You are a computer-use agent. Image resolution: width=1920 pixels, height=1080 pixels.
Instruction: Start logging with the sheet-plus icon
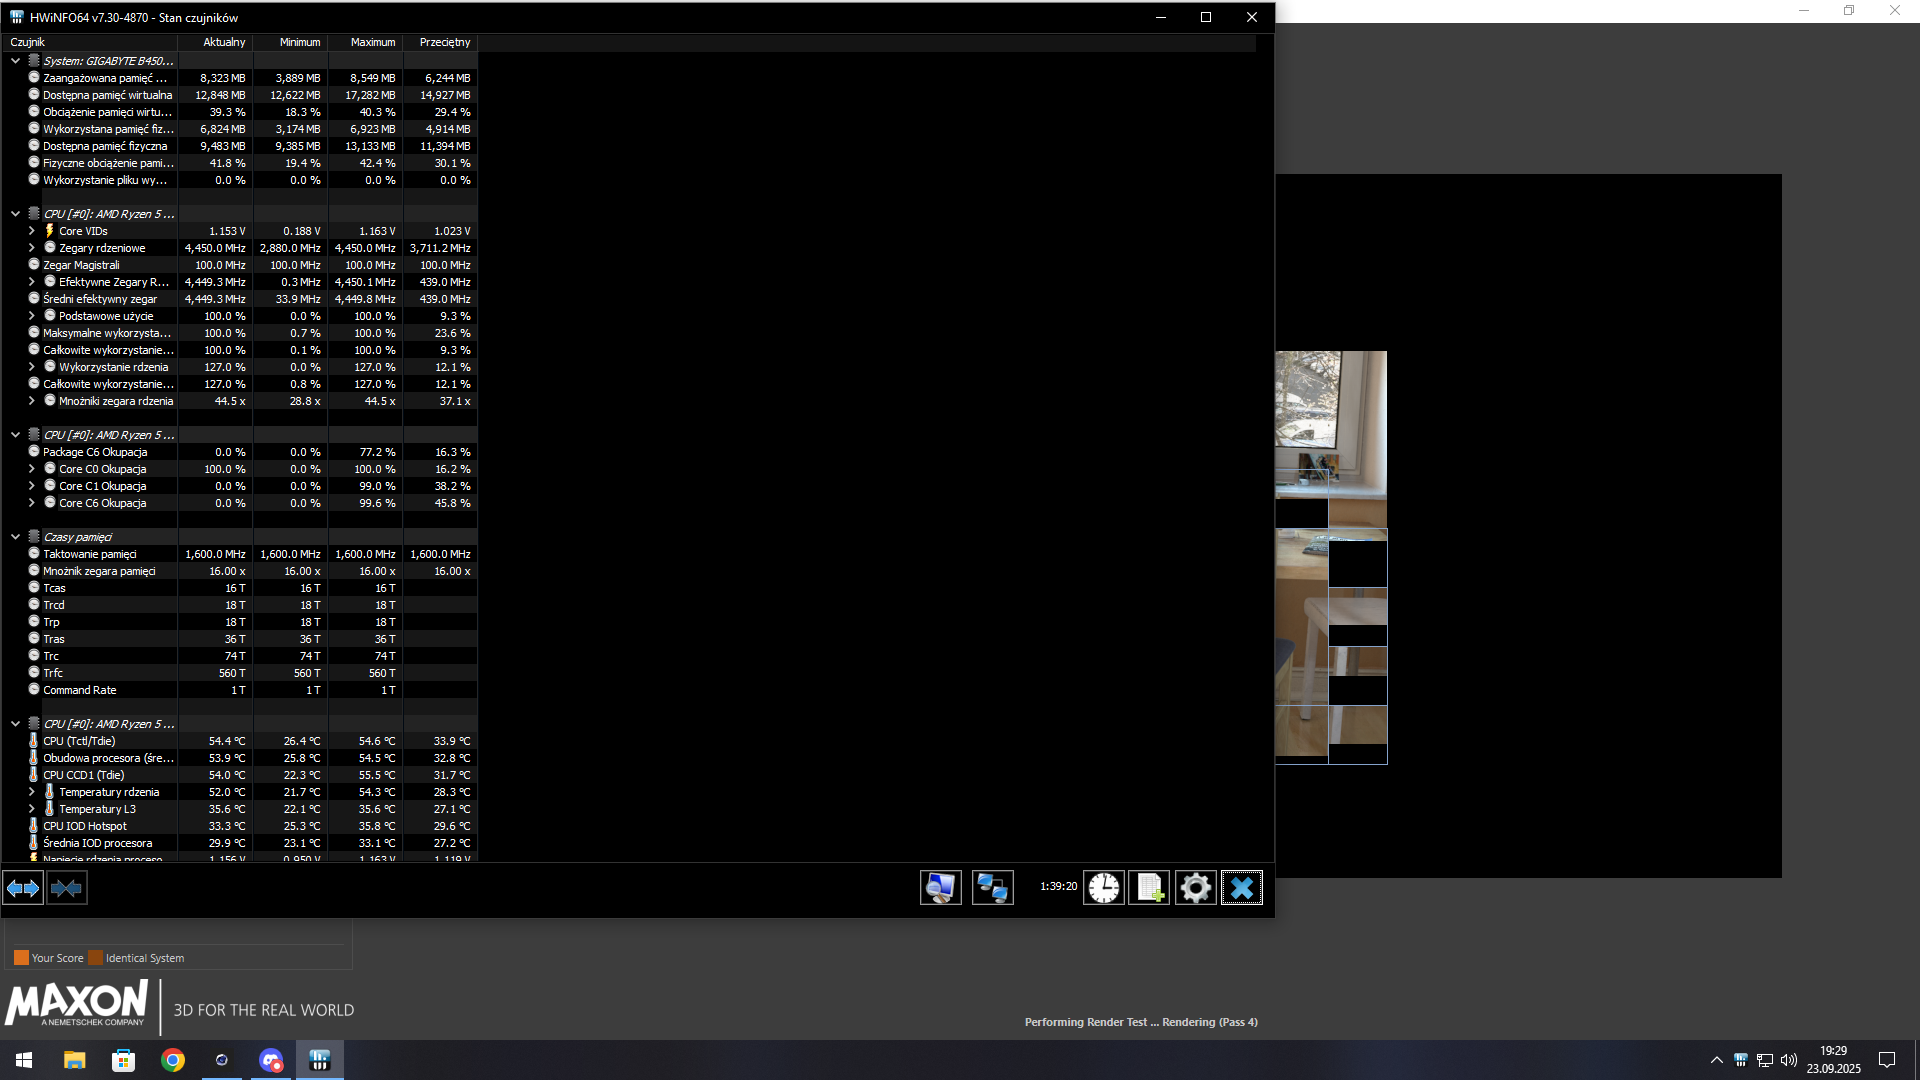coord(1149,888)
